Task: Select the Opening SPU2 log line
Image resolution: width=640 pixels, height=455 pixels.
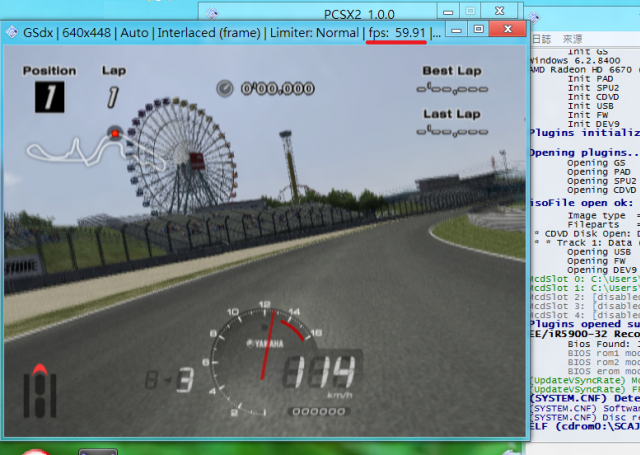Action: tap(602, 181)
